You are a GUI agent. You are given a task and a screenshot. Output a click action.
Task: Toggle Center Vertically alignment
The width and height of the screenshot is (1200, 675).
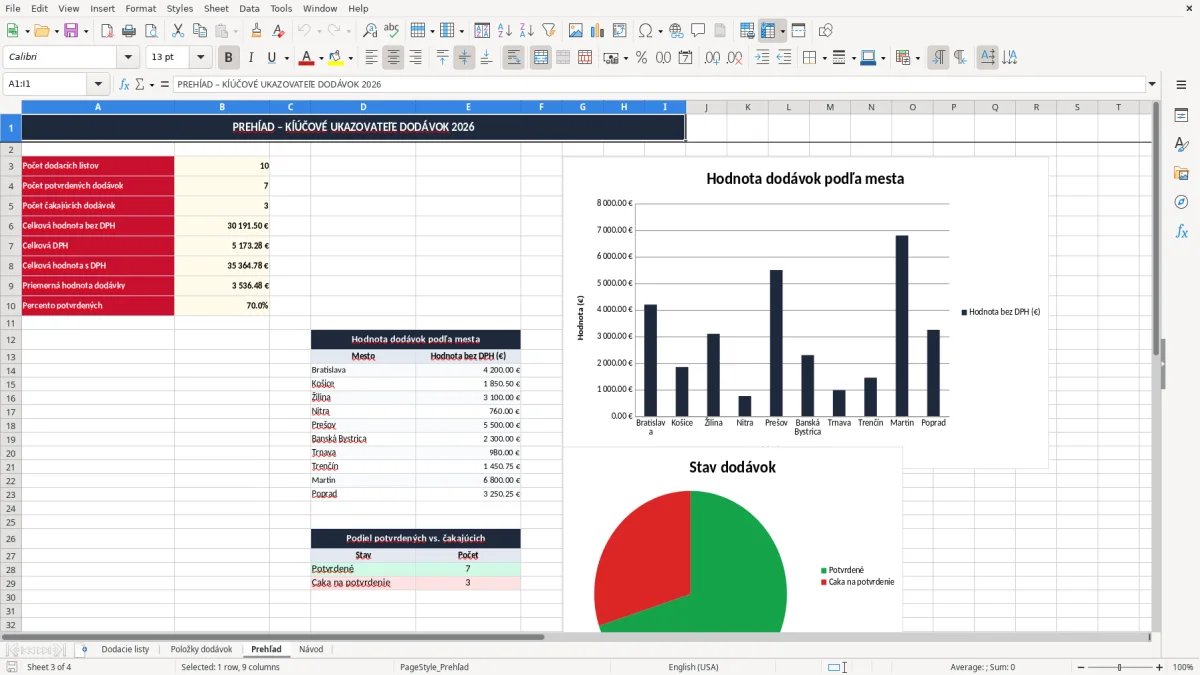(x=464, y=58)
